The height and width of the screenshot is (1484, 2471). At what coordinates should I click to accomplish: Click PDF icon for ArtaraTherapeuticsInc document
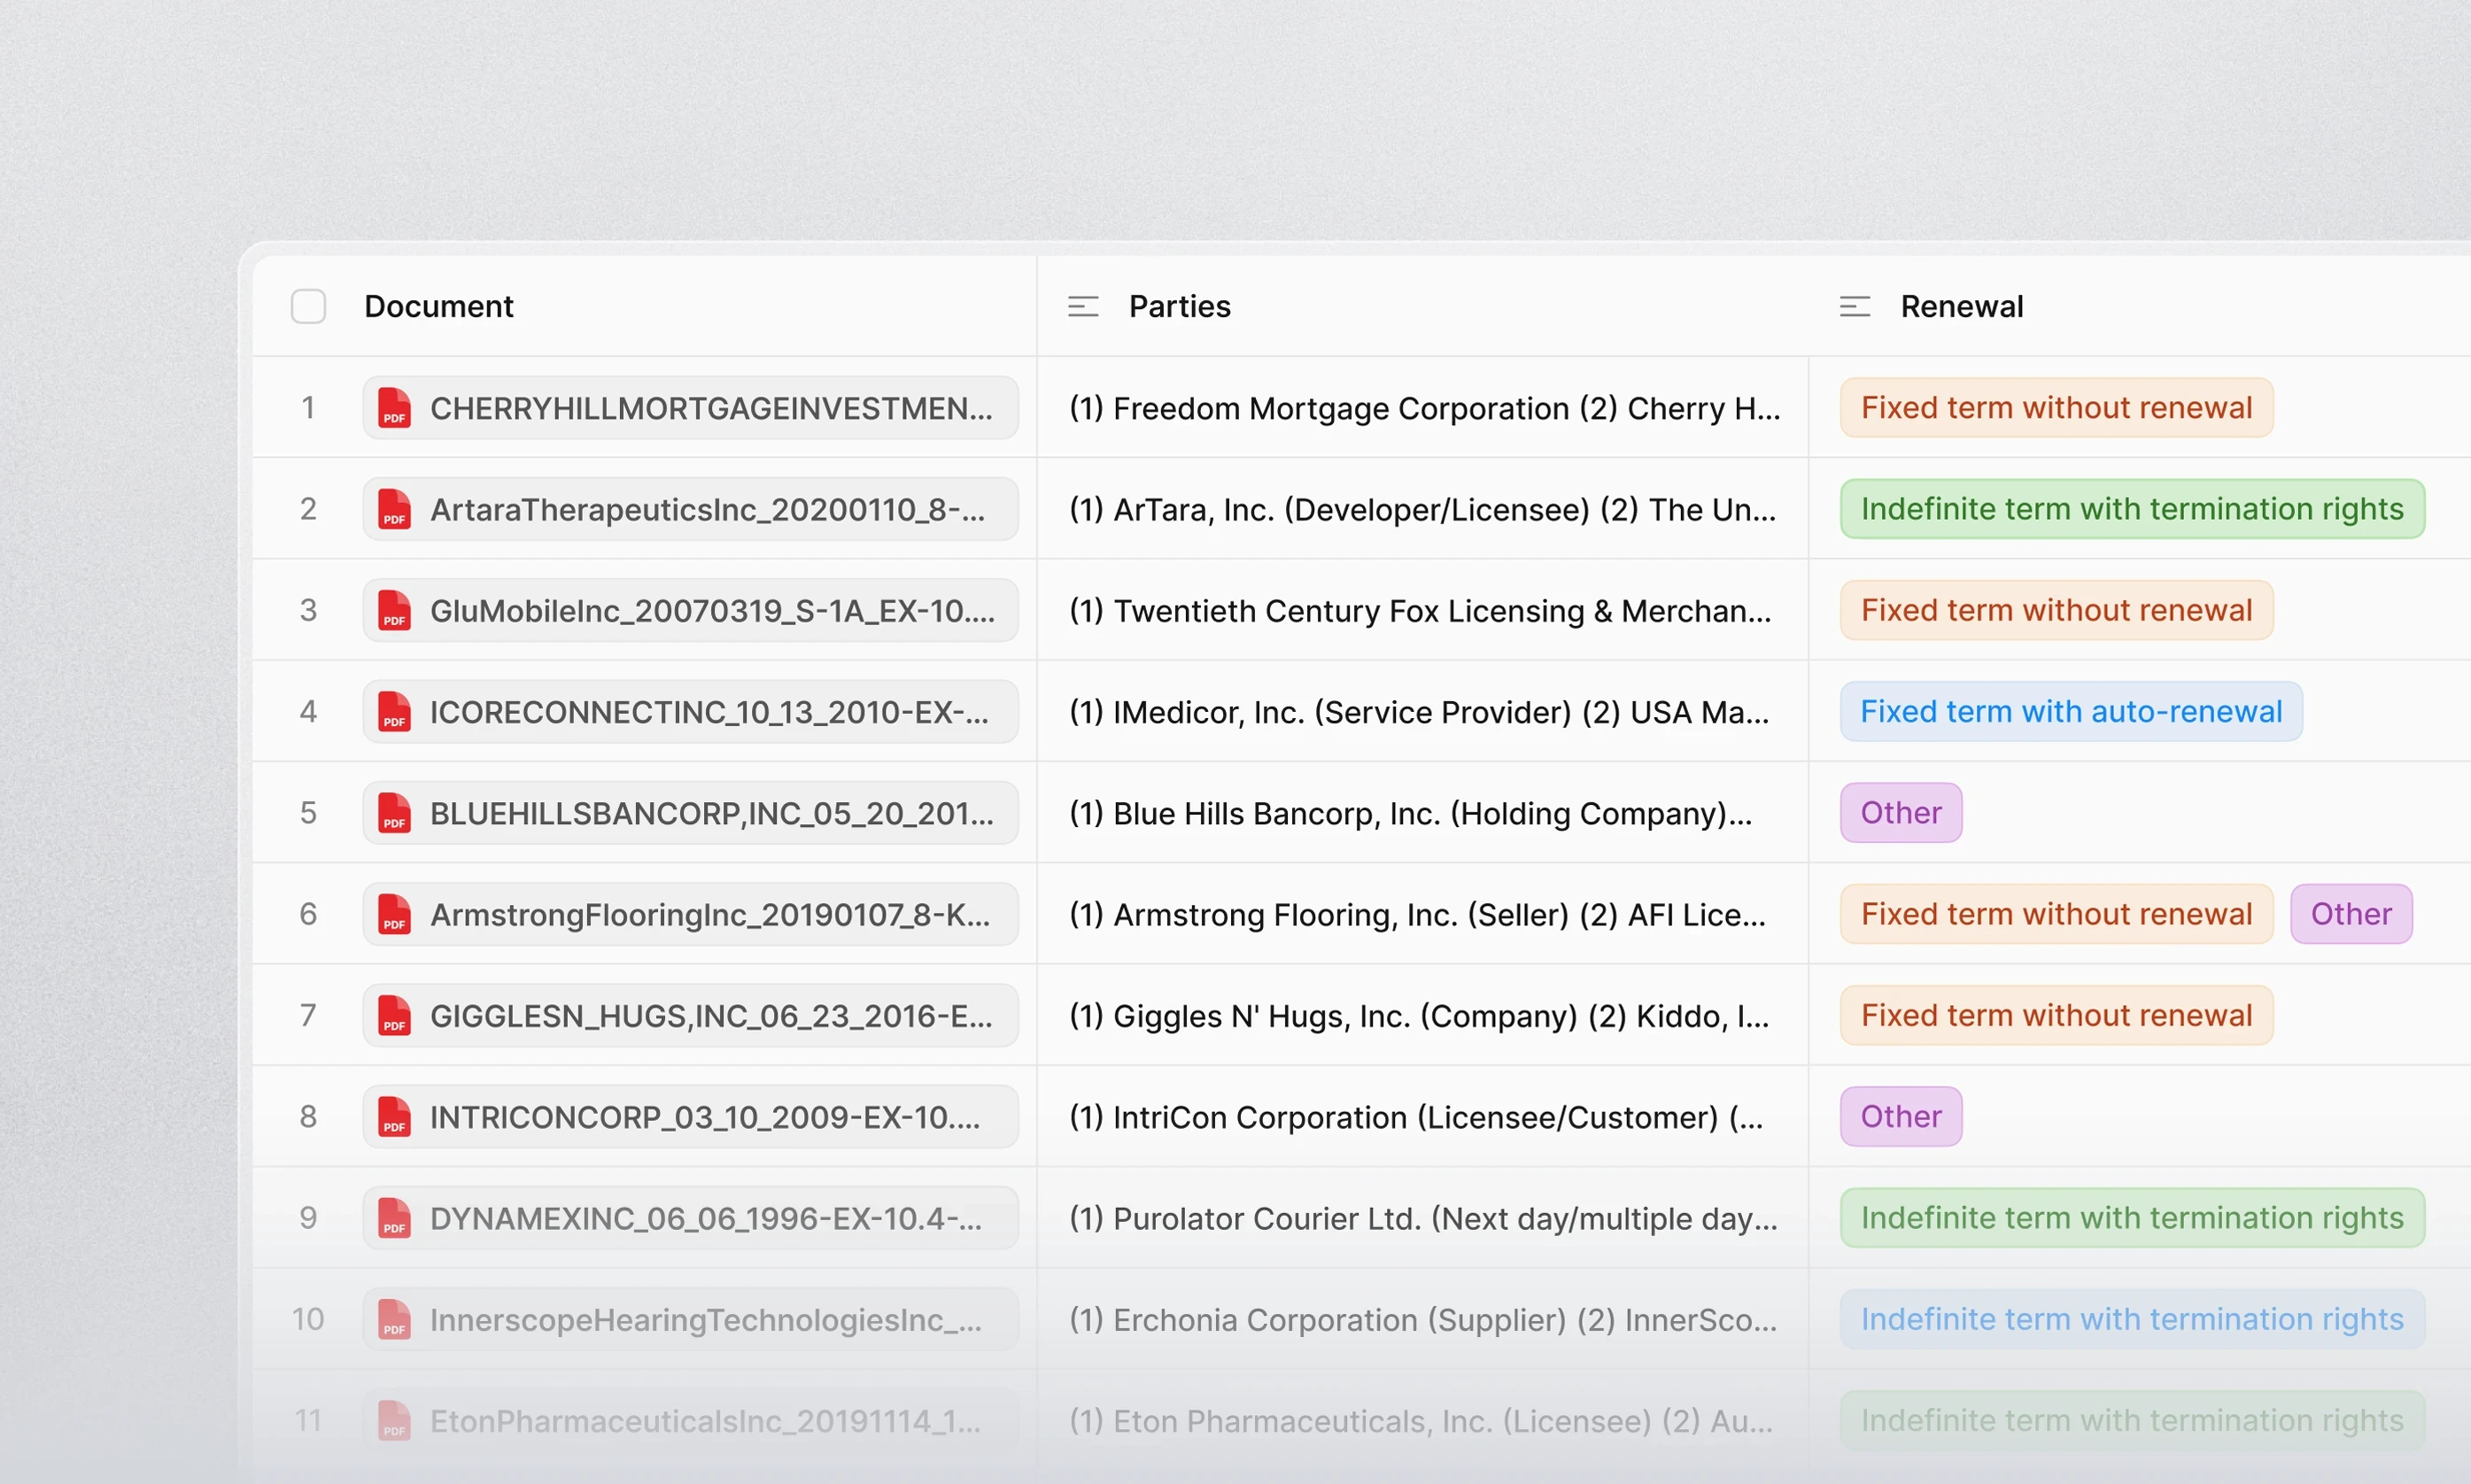pos(394,509)
